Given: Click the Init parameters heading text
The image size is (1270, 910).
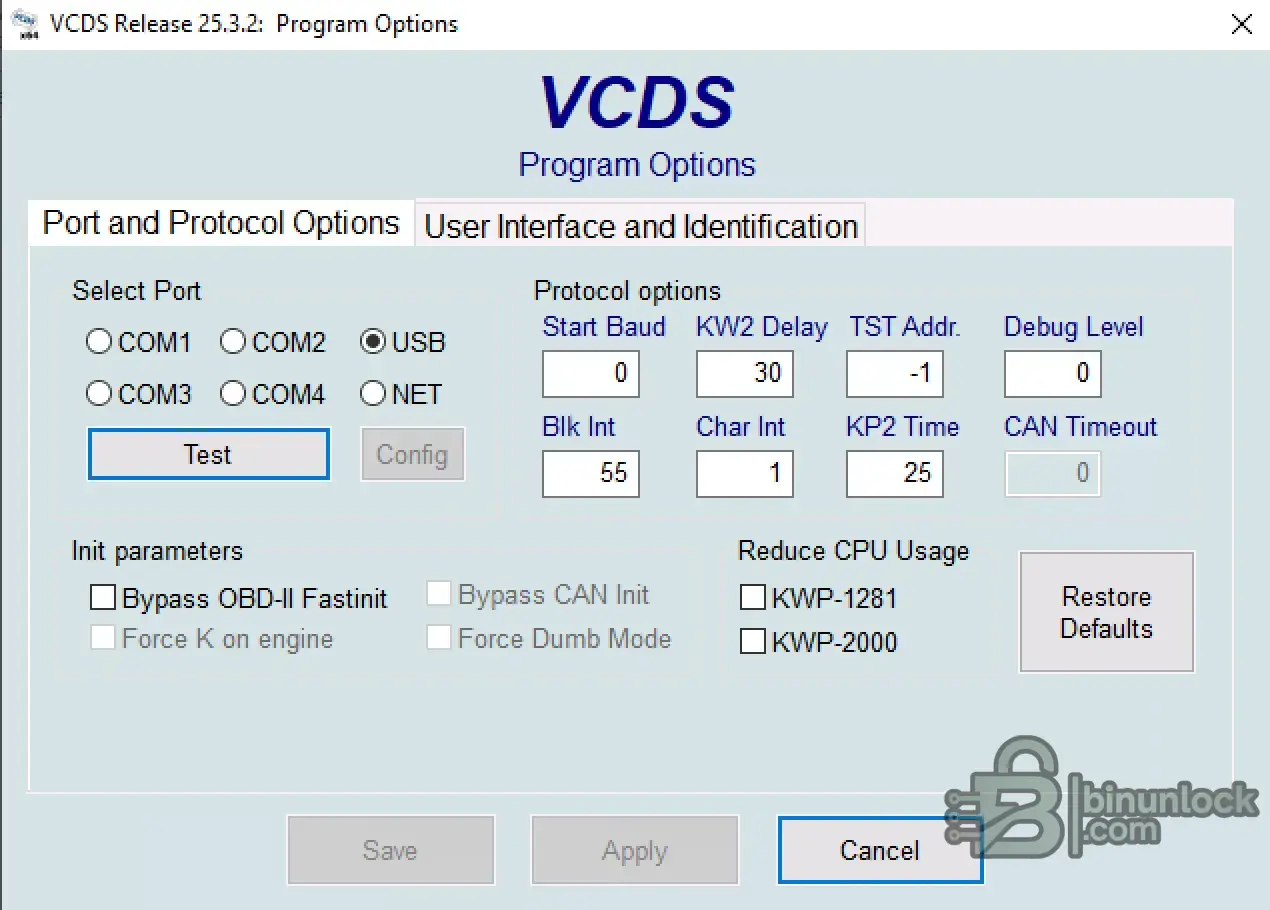Looking at the screenshot, I should [157, 551].
